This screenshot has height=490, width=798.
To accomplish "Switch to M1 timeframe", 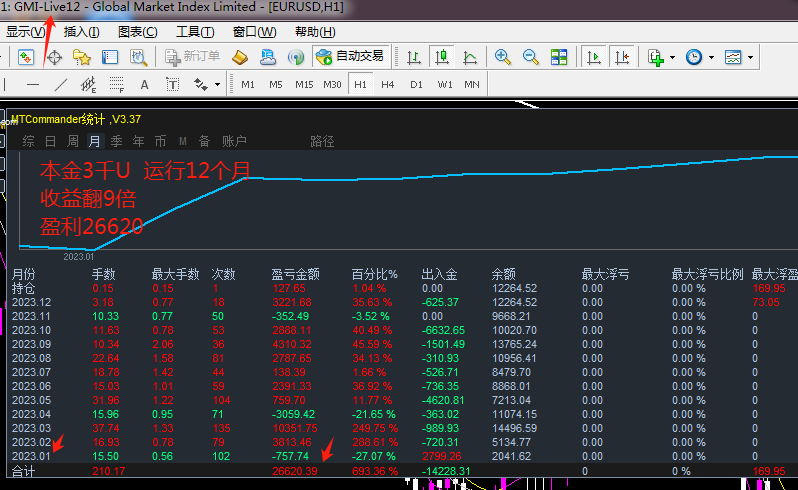I will (248, 84).
